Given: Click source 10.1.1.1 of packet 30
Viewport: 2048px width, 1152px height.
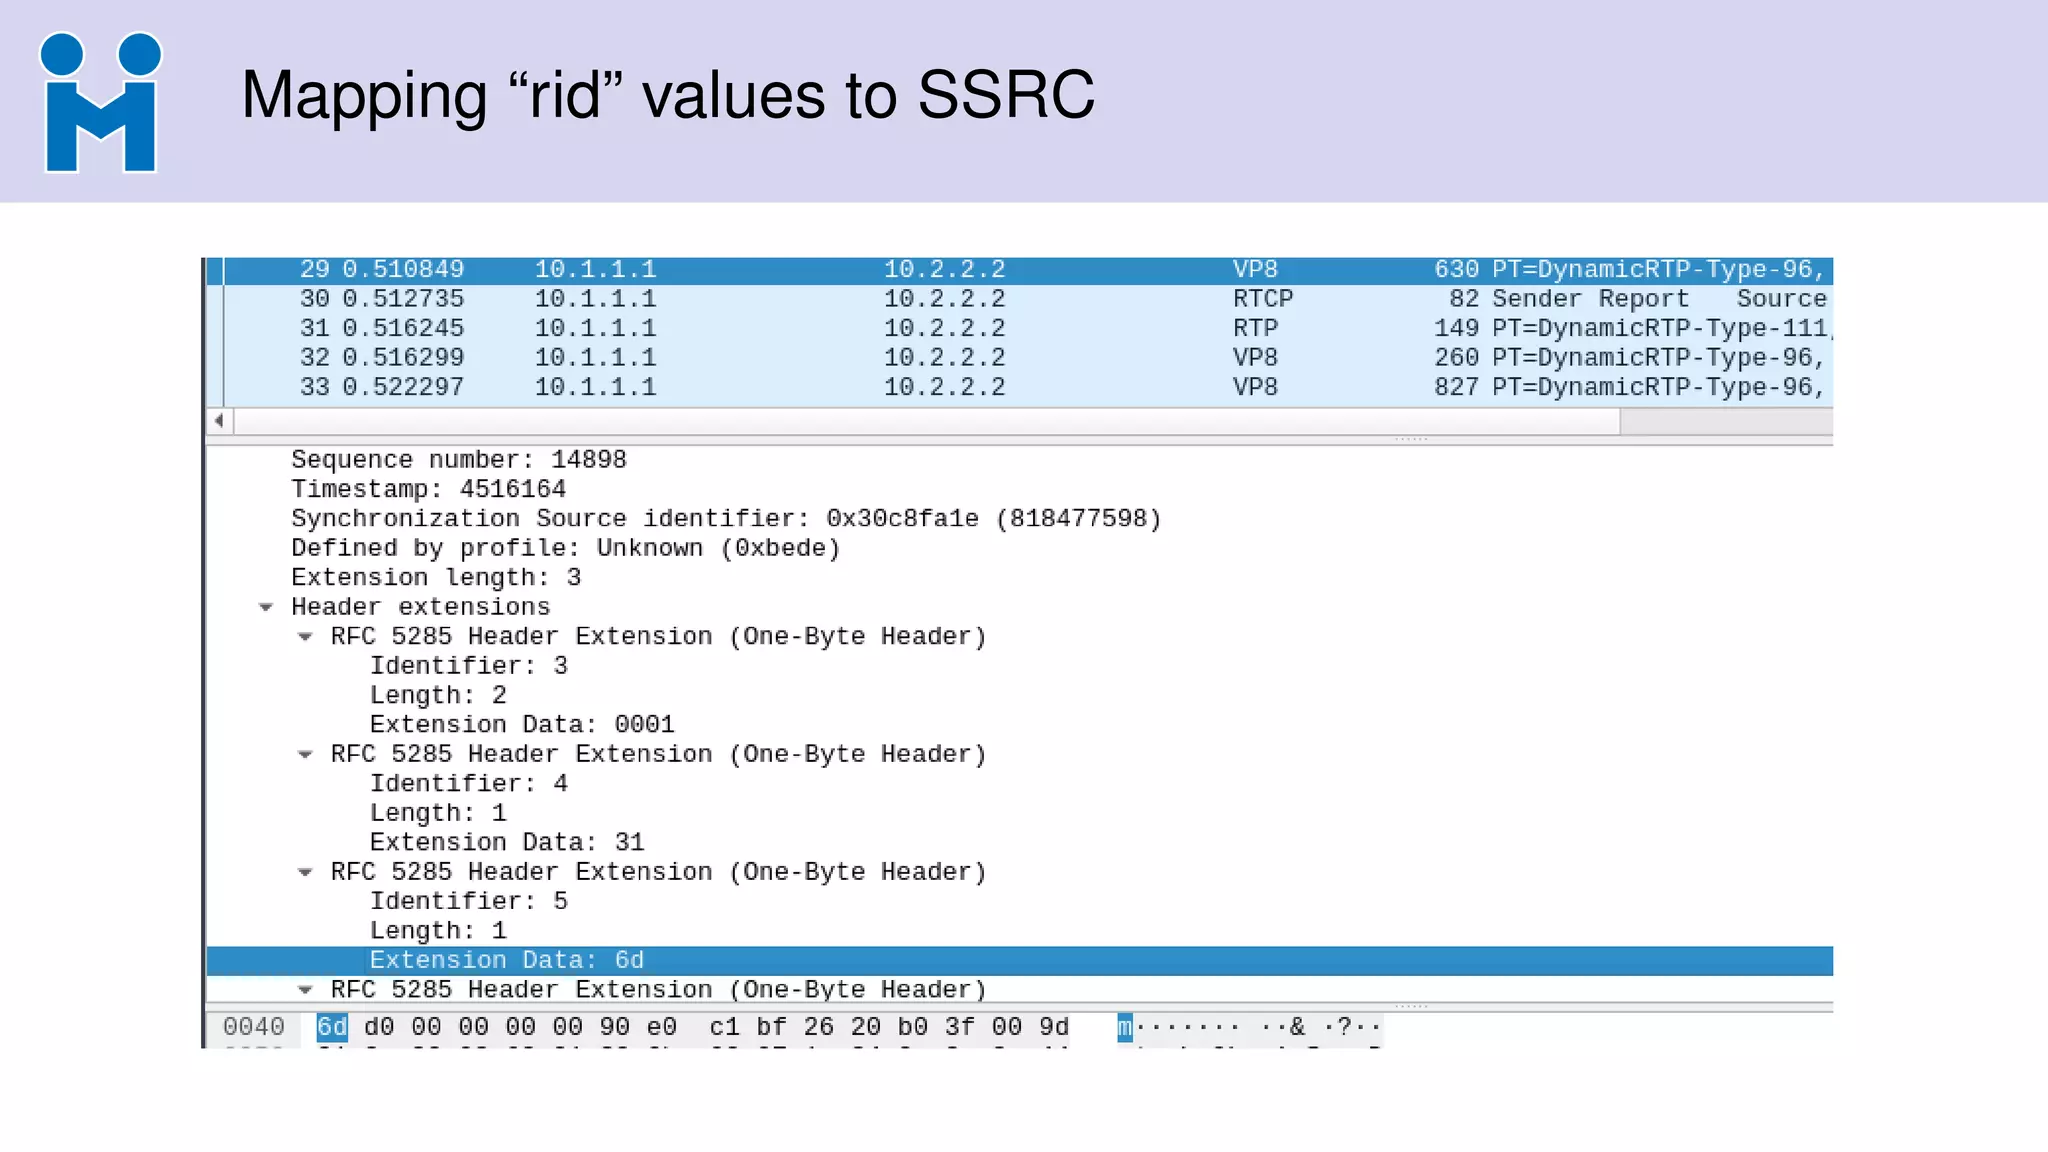Looking at the screenshot, I should (596, 299).
